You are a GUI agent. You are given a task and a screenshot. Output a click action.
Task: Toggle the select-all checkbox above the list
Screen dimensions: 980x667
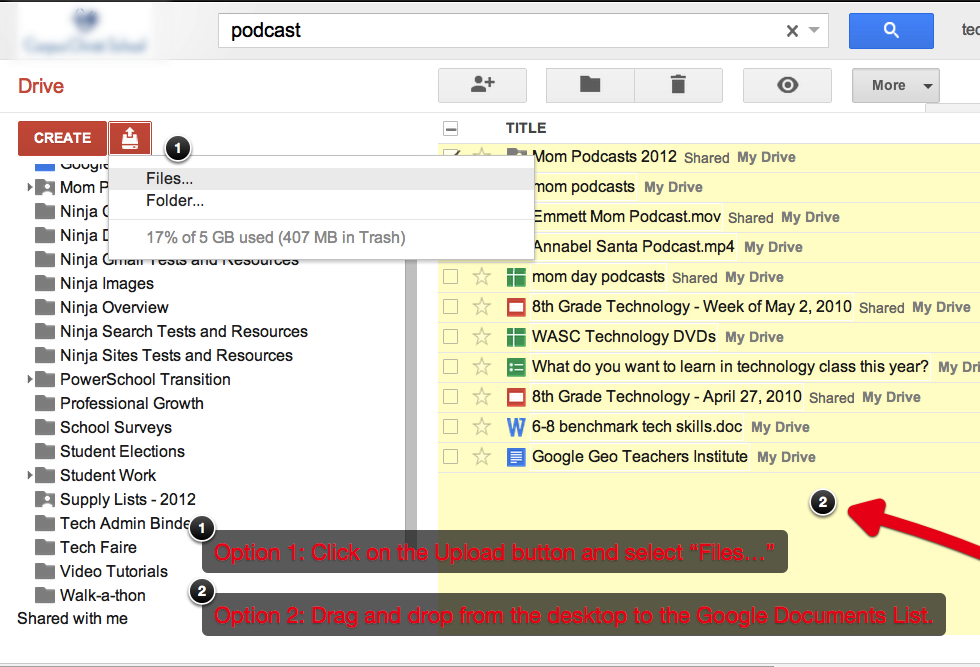tap(451, 129)
